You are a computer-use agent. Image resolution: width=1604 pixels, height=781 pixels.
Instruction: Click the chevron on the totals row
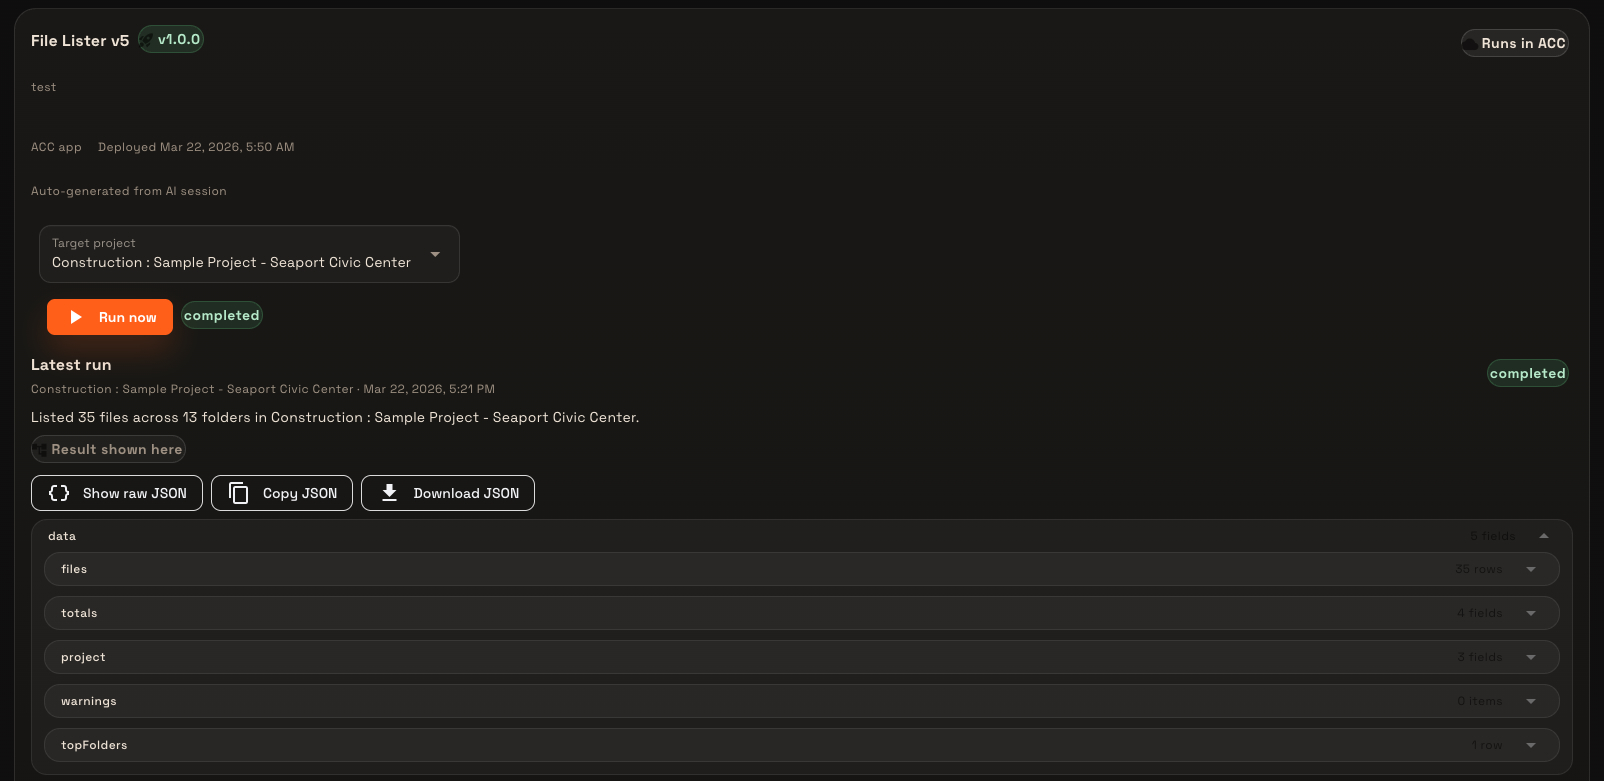pos(1531,613)
